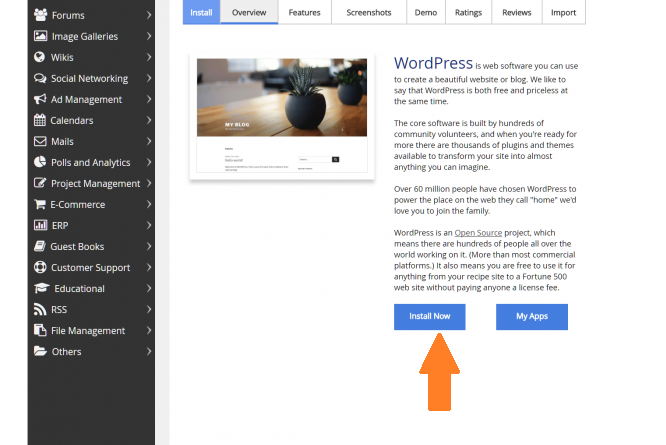This screenshot has width=666, height=445.
Task: Expand the Polls and Analytics chevron
Action: [149, 162]
